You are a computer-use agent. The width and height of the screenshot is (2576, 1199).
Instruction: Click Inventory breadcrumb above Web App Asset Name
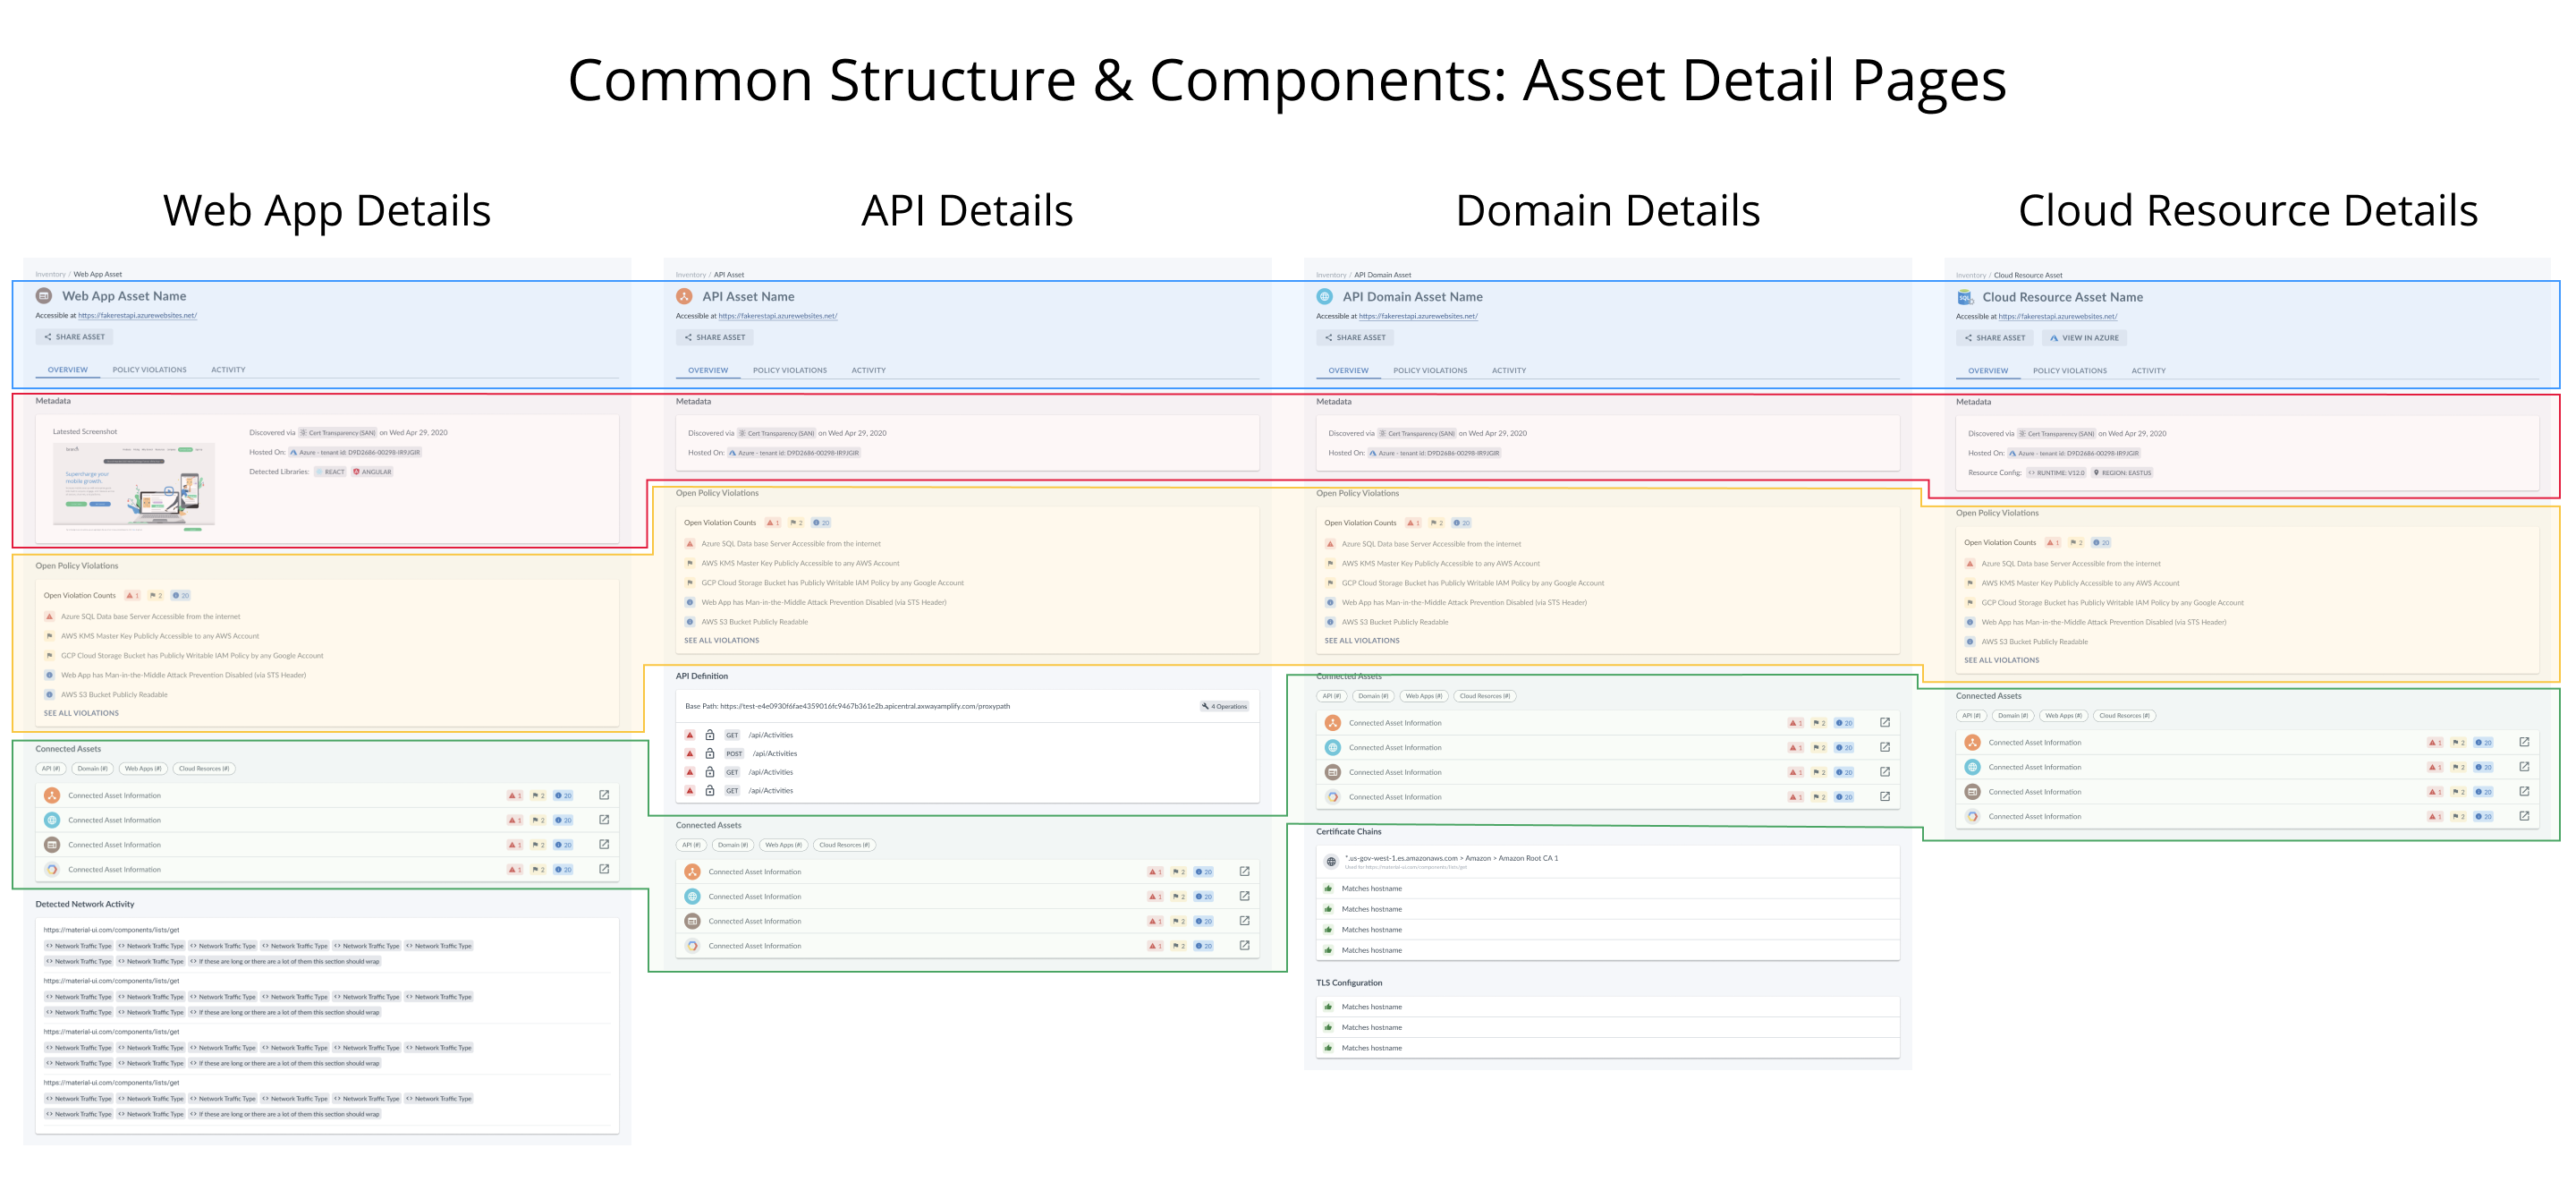pyautogui.click(x=50, y=274)
